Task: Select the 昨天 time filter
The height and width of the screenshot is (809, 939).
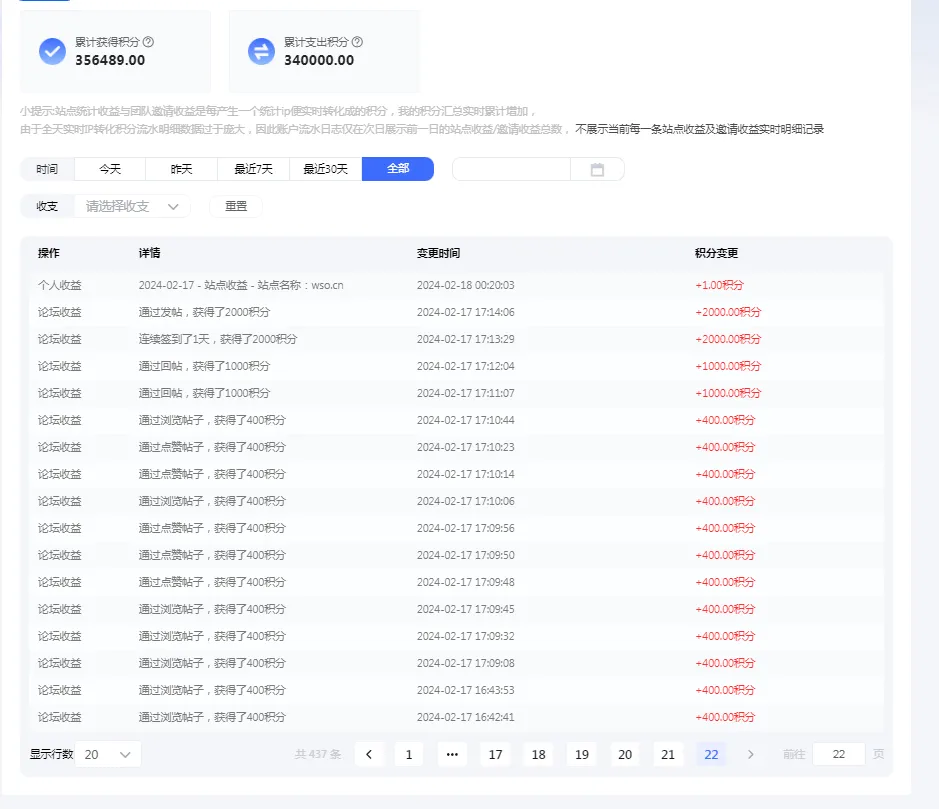Action: [x=181, y=169]
